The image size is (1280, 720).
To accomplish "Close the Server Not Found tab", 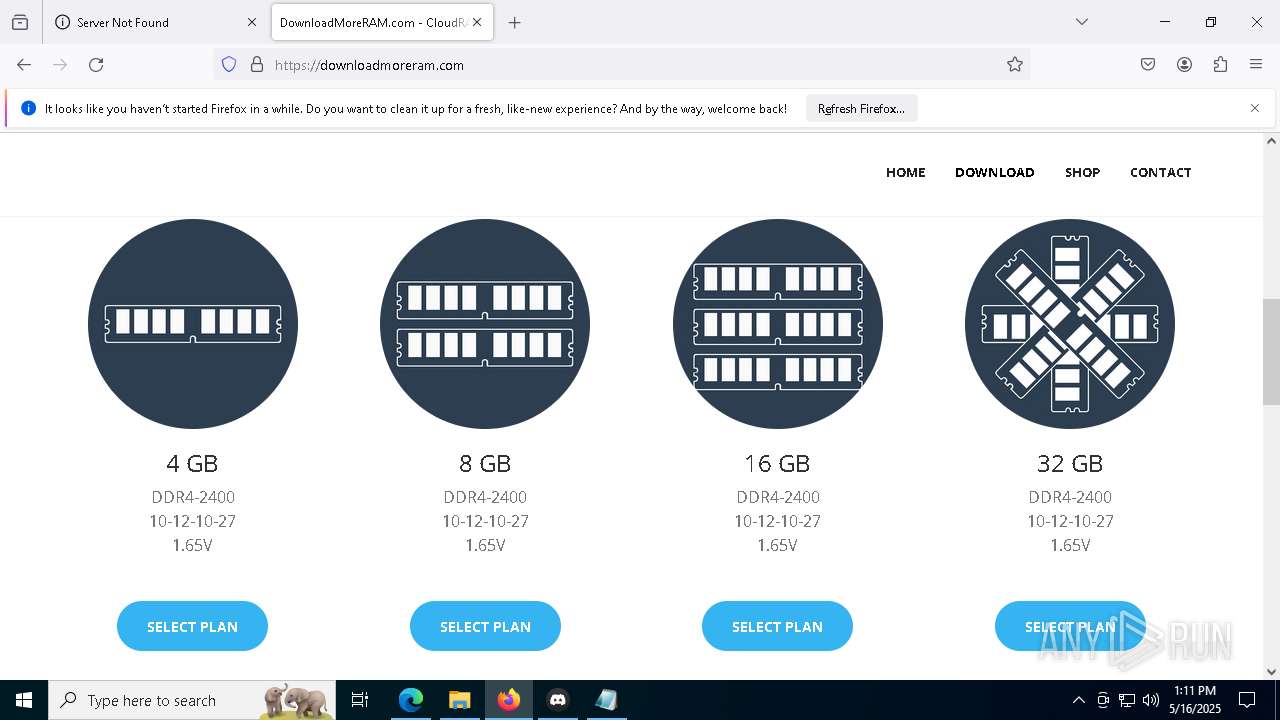I will pyautogui.click(x=252, y=22).
